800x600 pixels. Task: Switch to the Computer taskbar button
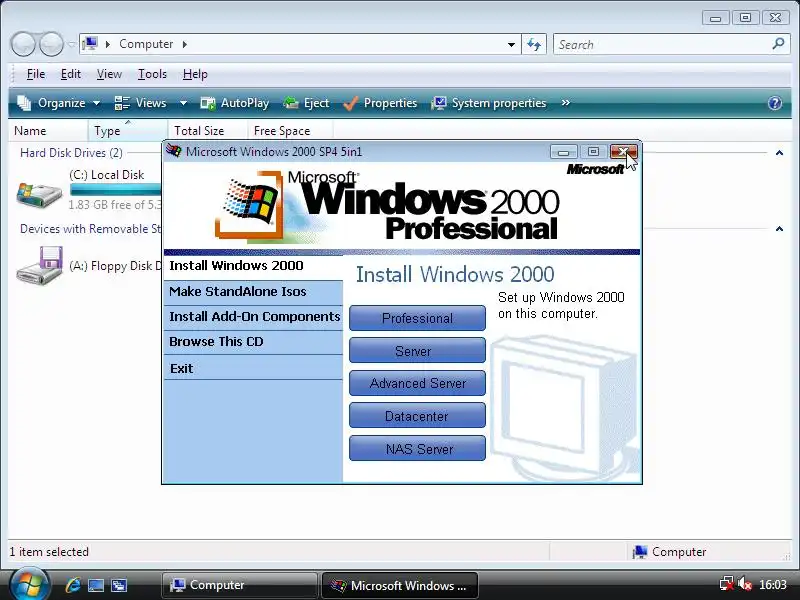pyautogui.click(x=240, y=585)
